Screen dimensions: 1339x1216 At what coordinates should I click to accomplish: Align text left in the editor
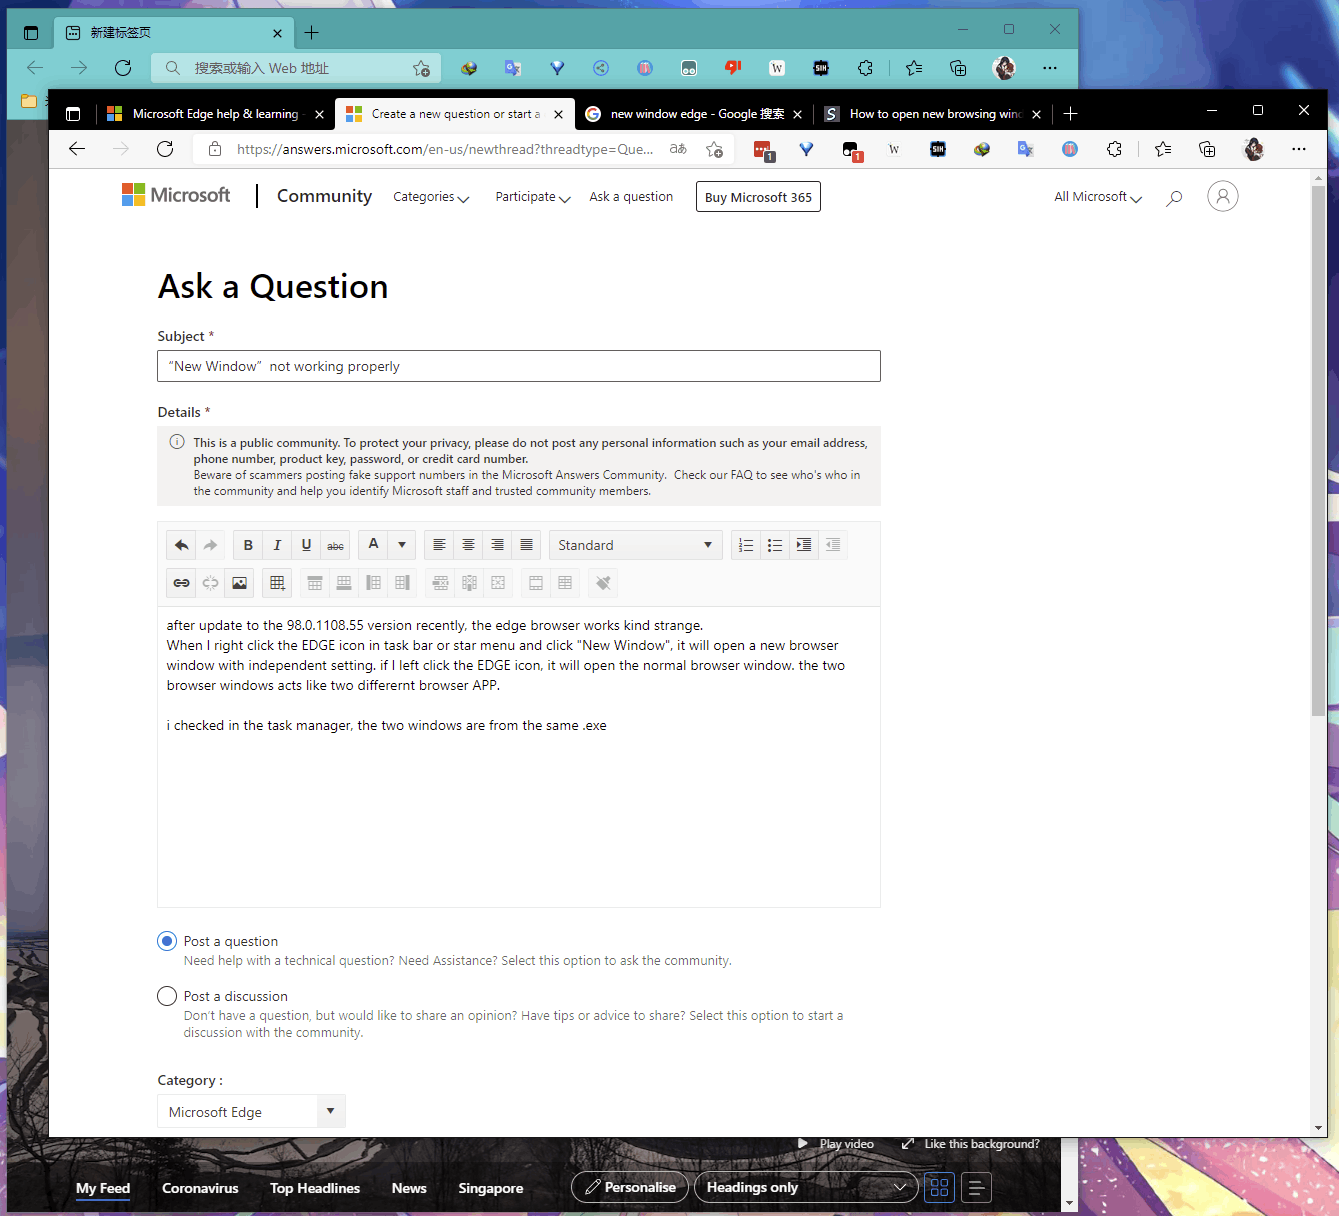point(439,545)
